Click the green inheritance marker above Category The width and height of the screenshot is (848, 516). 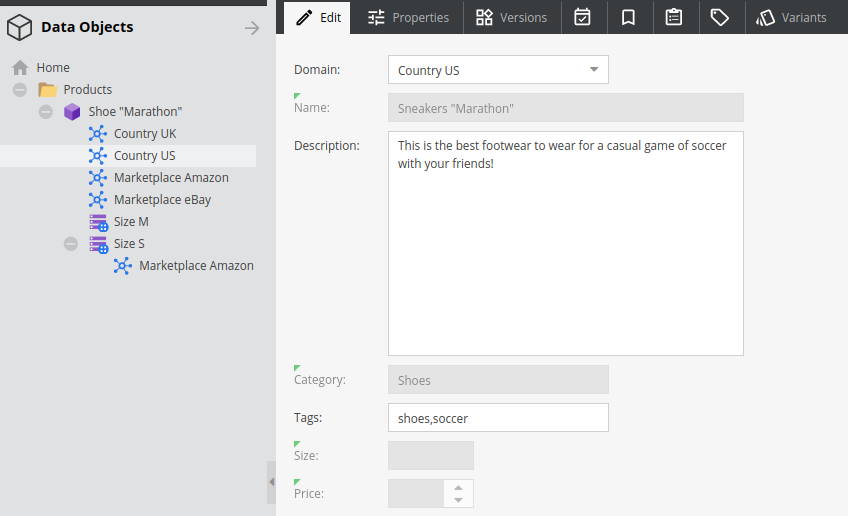point(297,368)
